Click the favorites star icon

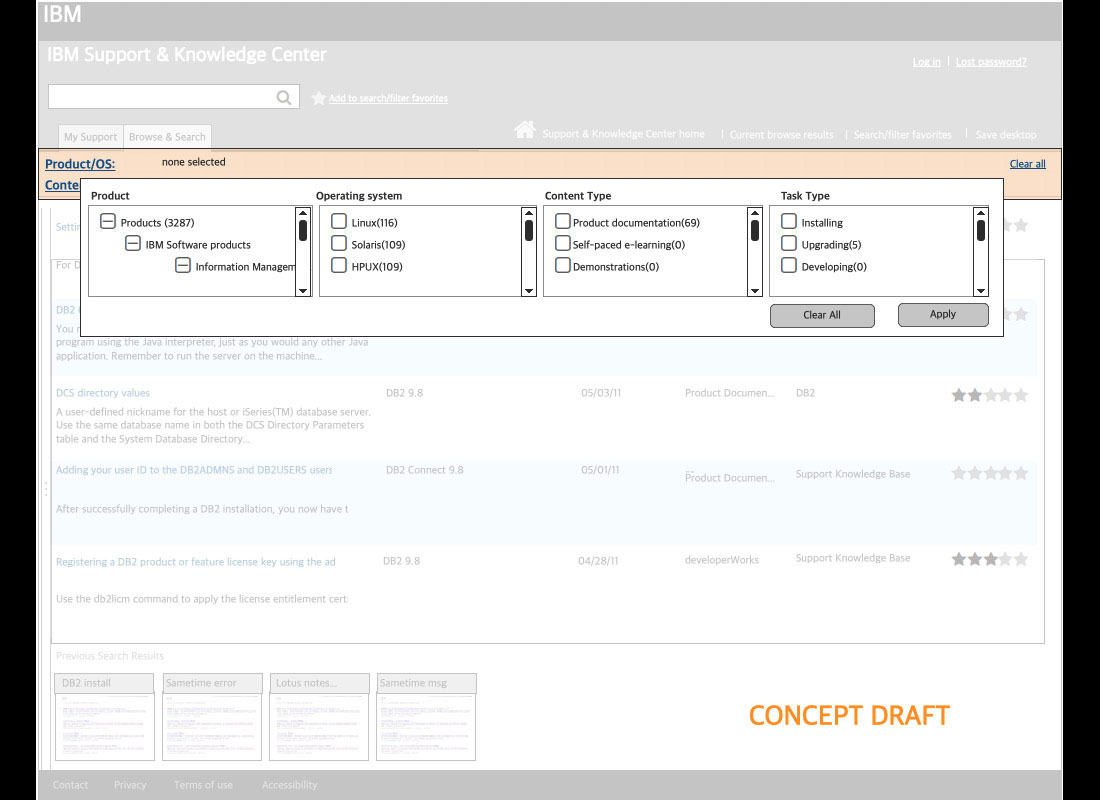click(318, 98)
